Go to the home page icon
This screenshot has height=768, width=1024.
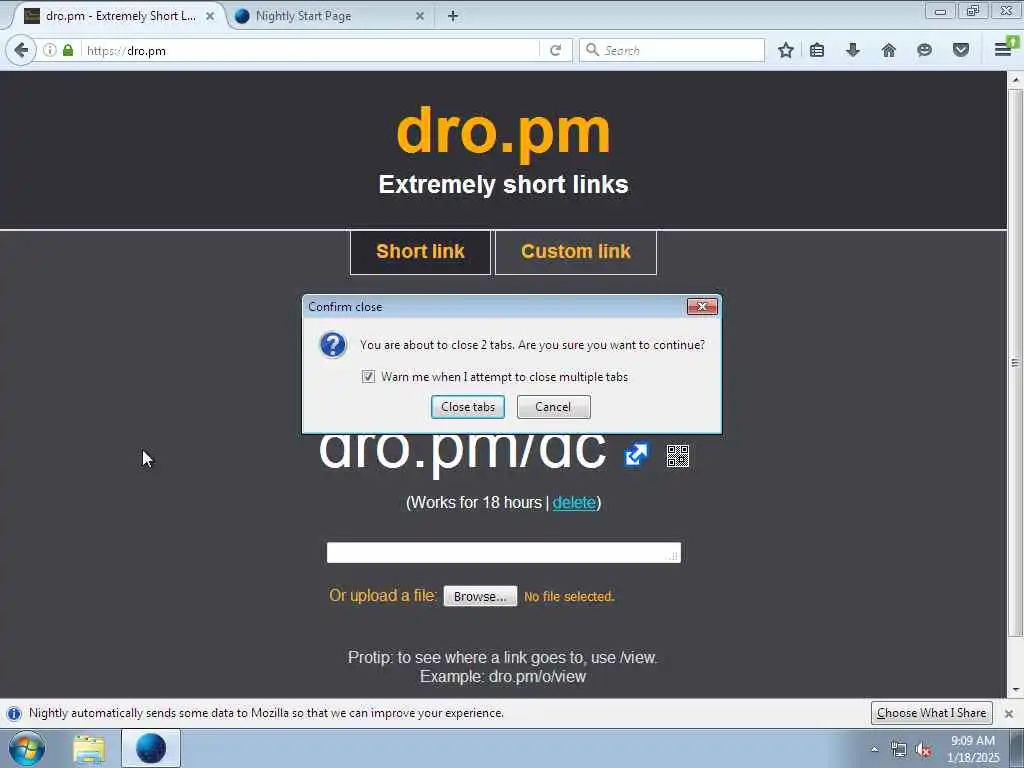(888, 50)
